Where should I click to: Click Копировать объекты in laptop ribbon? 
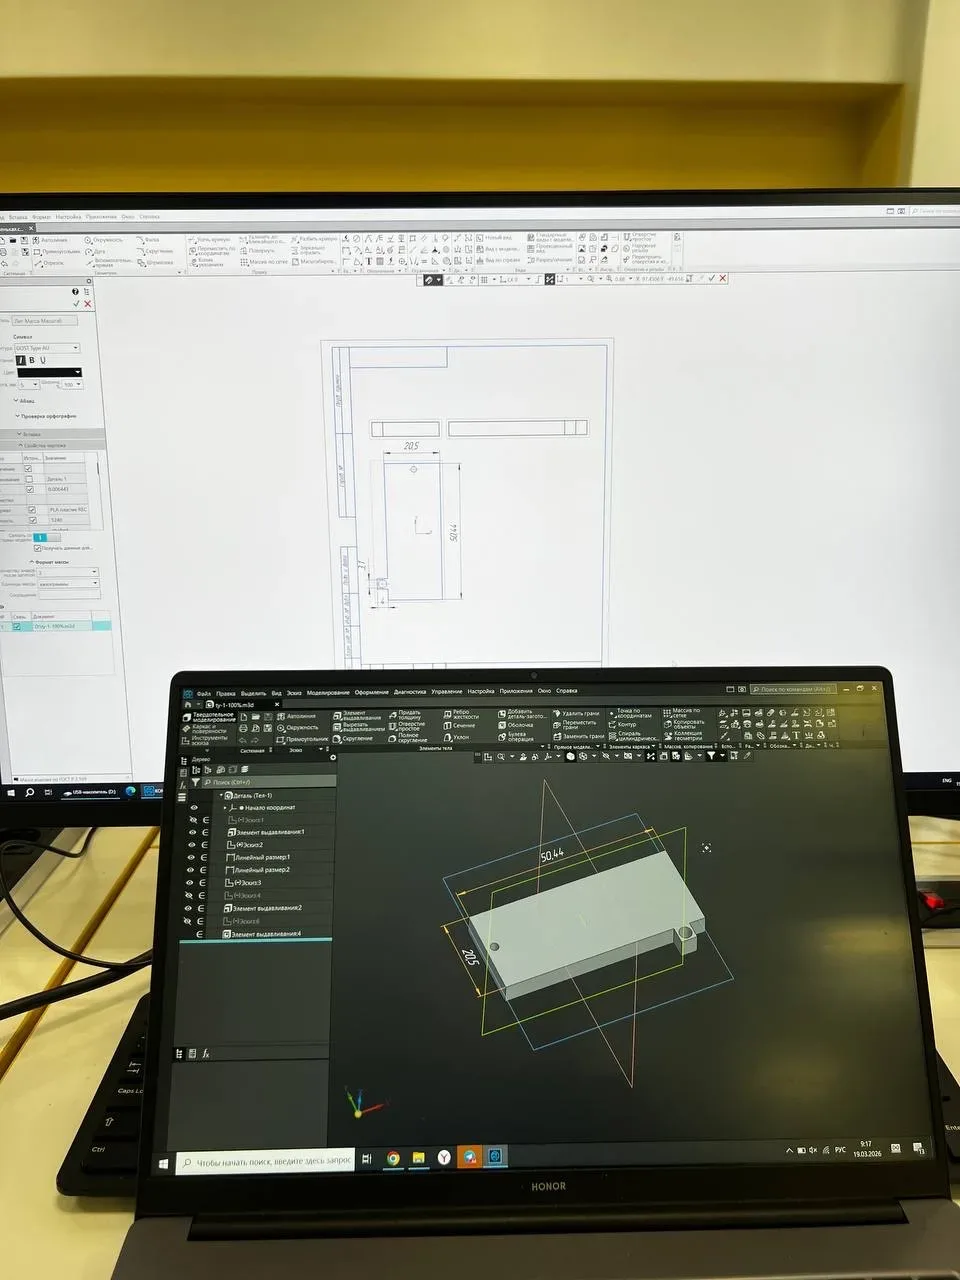tap(682, 724)
